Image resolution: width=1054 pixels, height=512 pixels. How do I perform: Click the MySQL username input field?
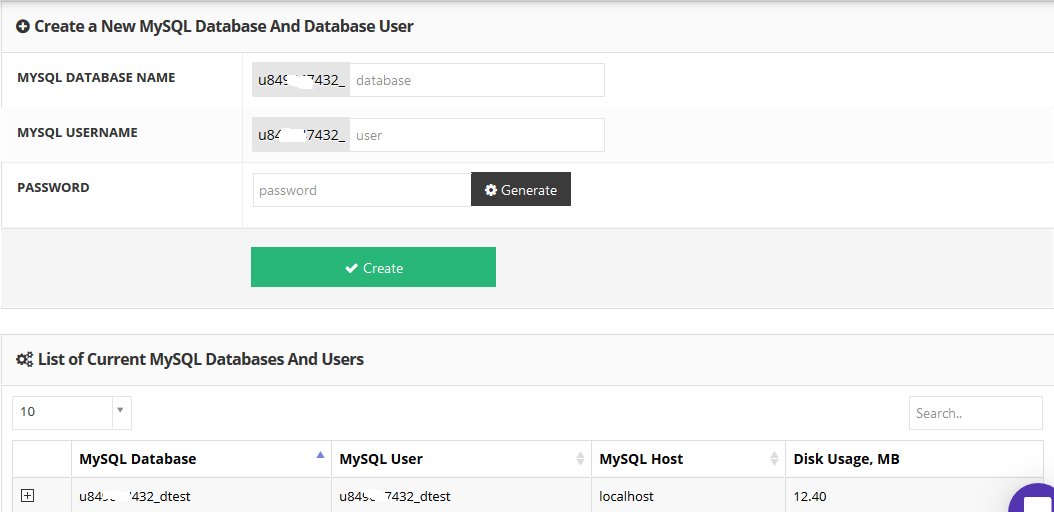(477, 135)
